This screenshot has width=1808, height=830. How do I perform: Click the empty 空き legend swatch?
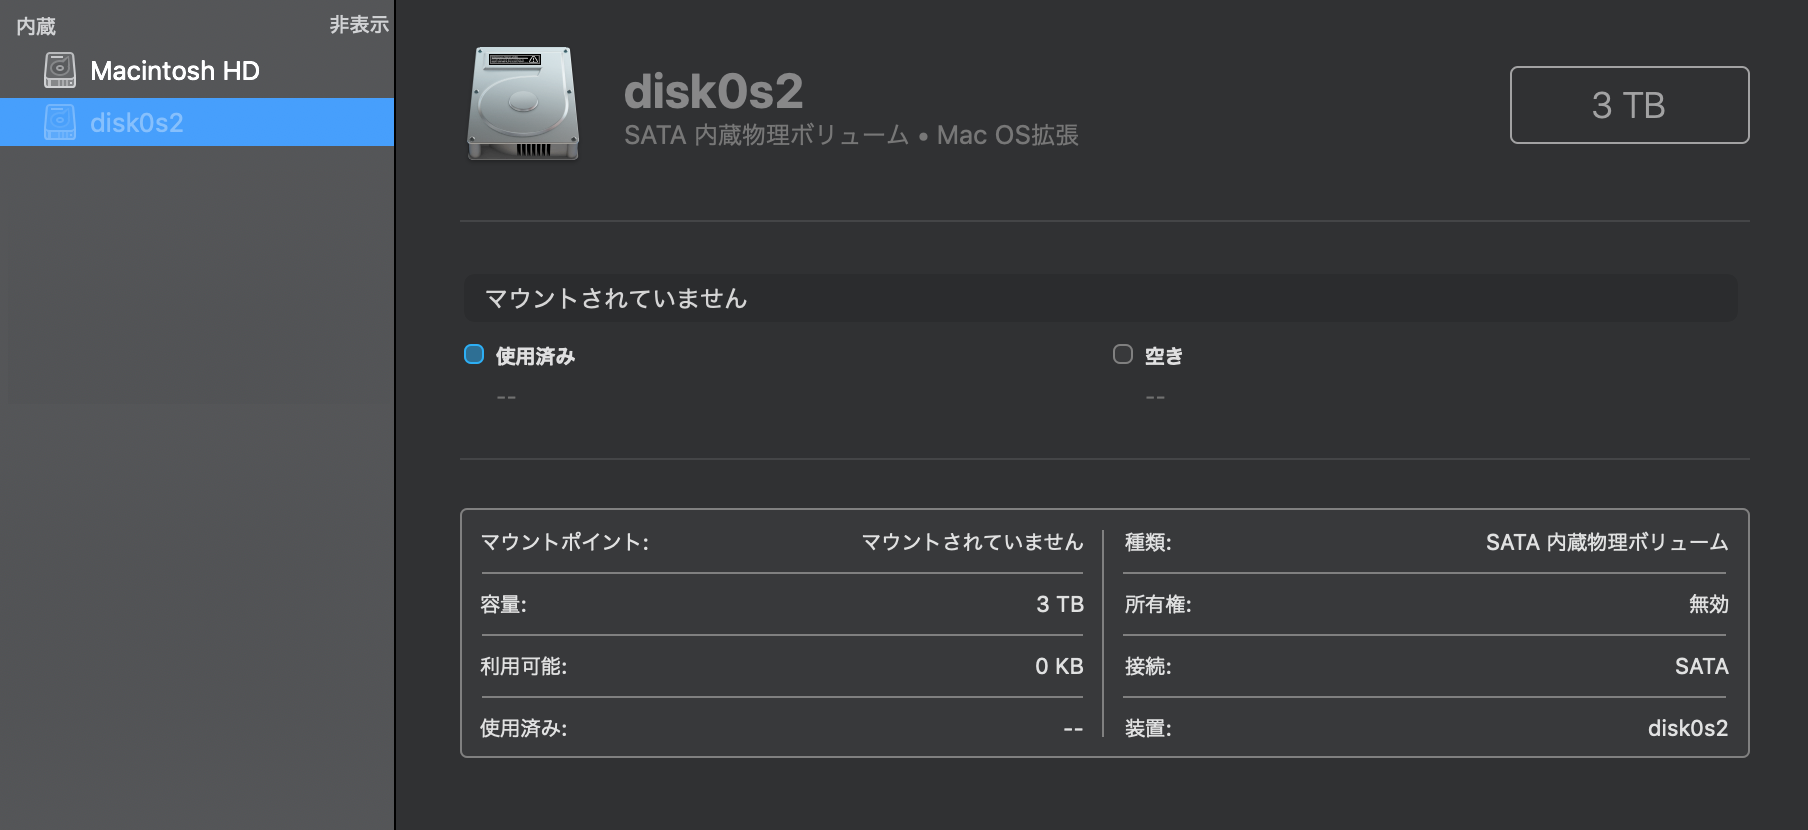click(x=1123, y=354)
